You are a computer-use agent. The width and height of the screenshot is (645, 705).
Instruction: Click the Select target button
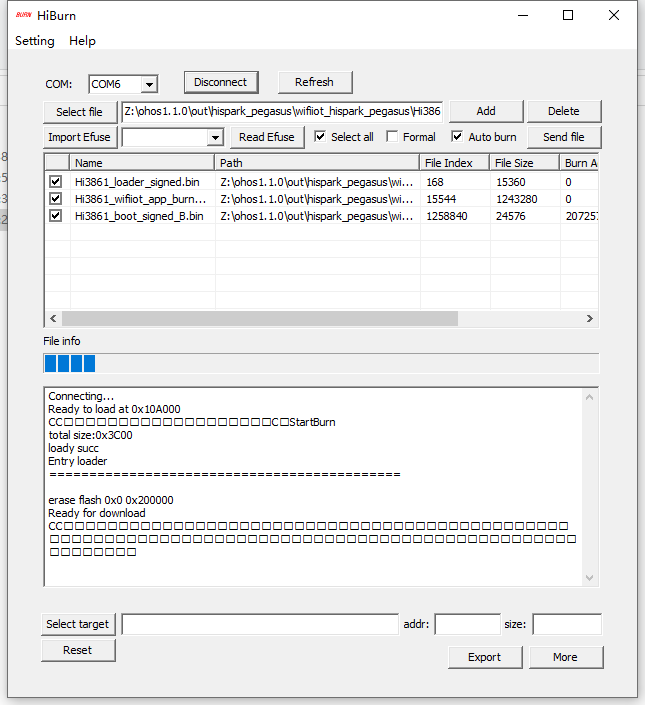(78, 625)
